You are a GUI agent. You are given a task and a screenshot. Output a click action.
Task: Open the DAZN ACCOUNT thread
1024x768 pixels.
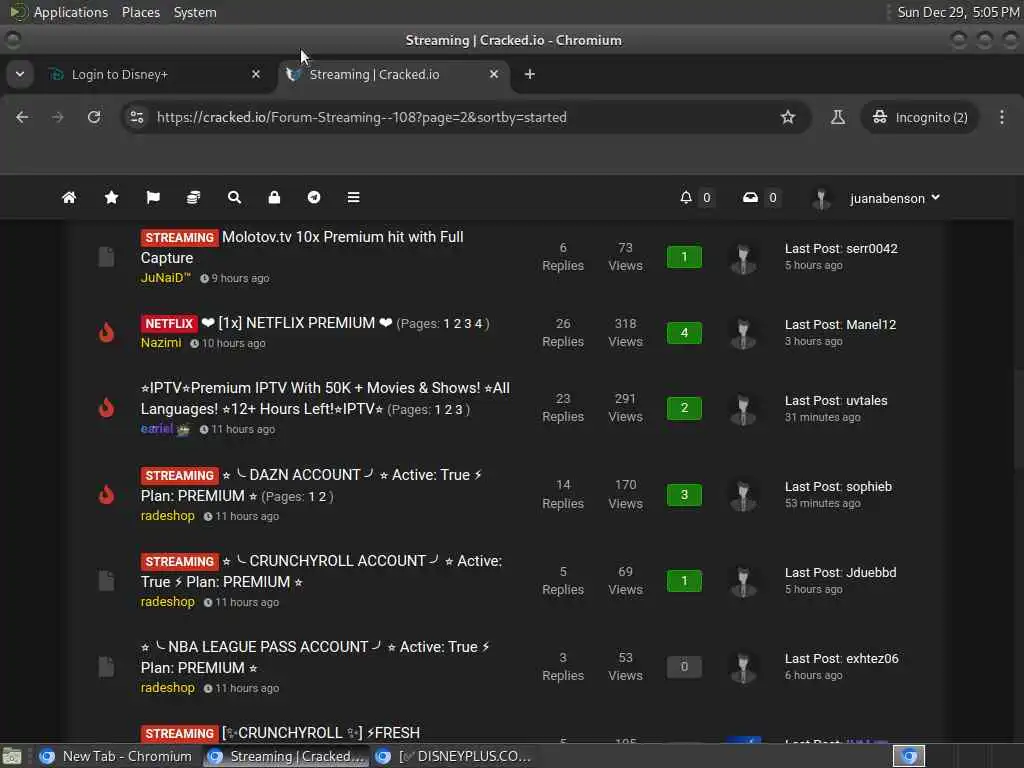(312, 485)
